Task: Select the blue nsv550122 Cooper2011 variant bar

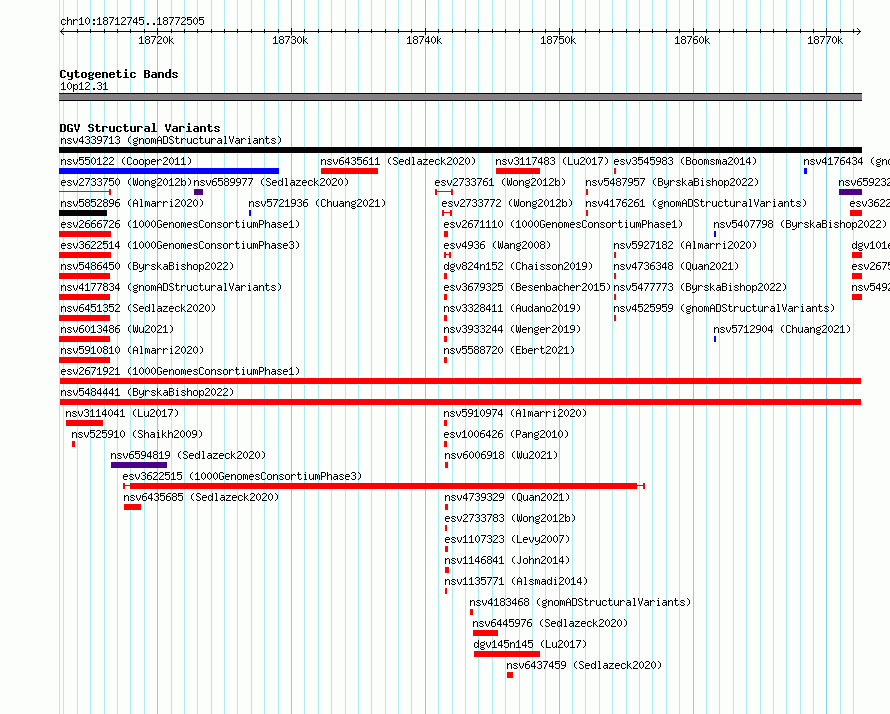Action: pyautogui.click(x=169, y=171)
